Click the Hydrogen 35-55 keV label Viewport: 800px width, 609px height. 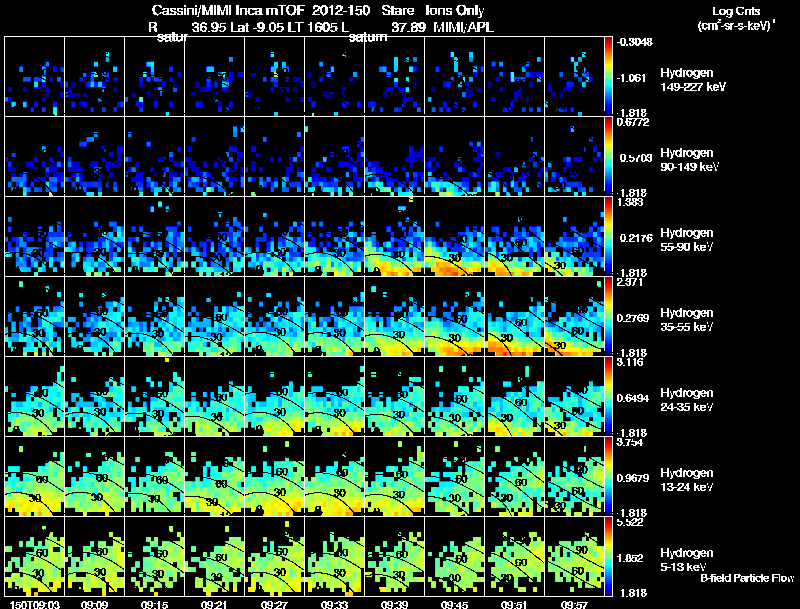tap(687, 320)
